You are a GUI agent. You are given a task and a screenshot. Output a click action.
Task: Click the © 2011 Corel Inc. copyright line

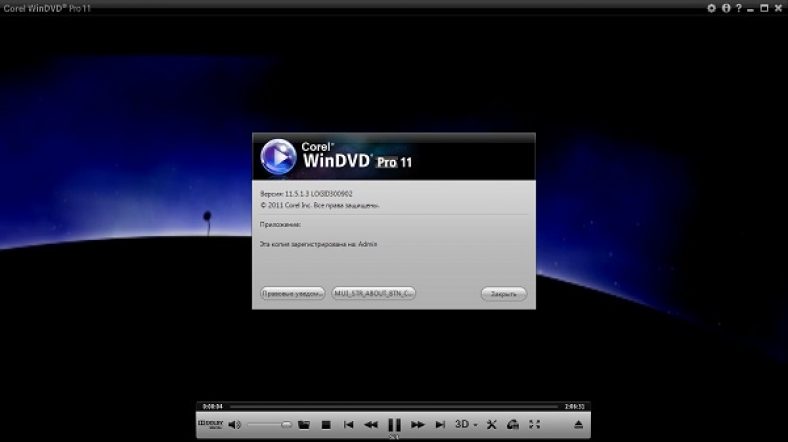click(320, 205)
